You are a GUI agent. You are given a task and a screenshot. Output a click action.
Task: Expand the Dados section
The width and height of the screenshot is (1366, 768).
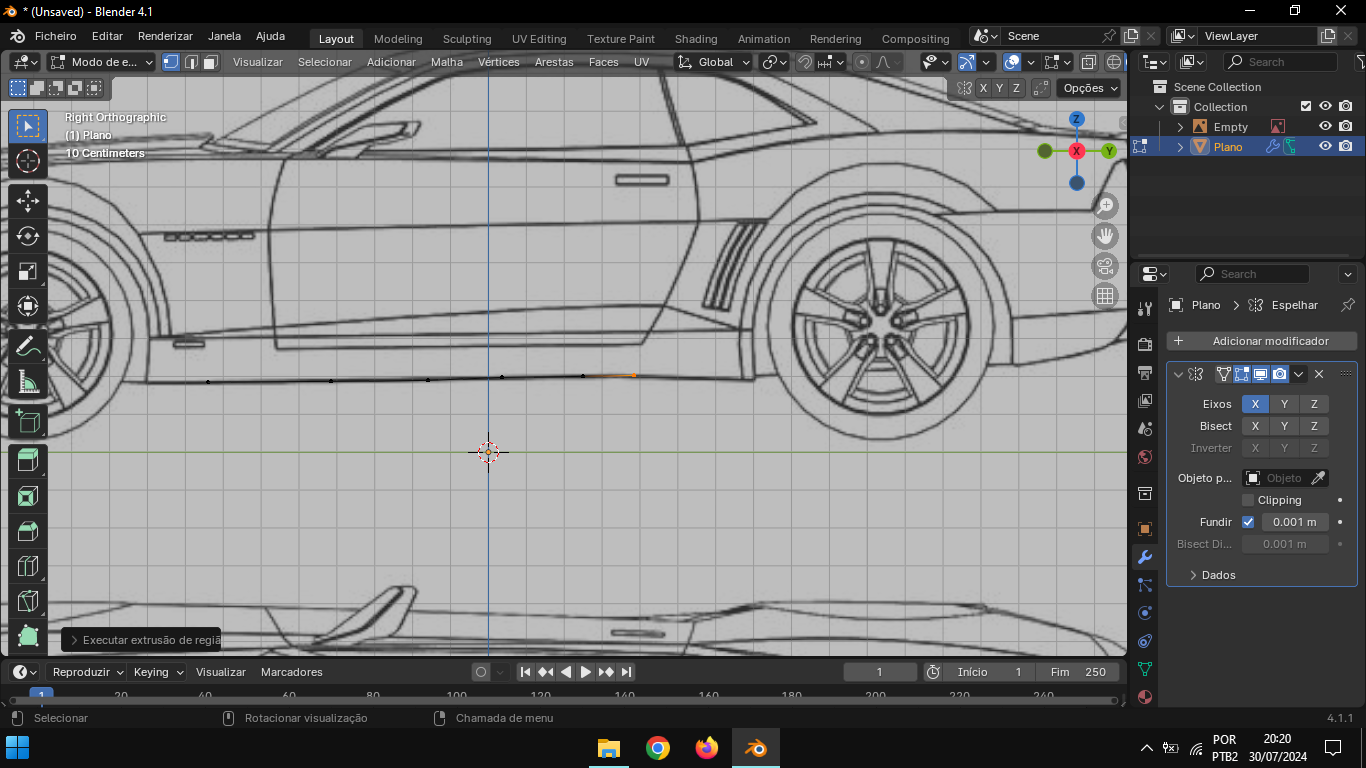click(1218, 575)
